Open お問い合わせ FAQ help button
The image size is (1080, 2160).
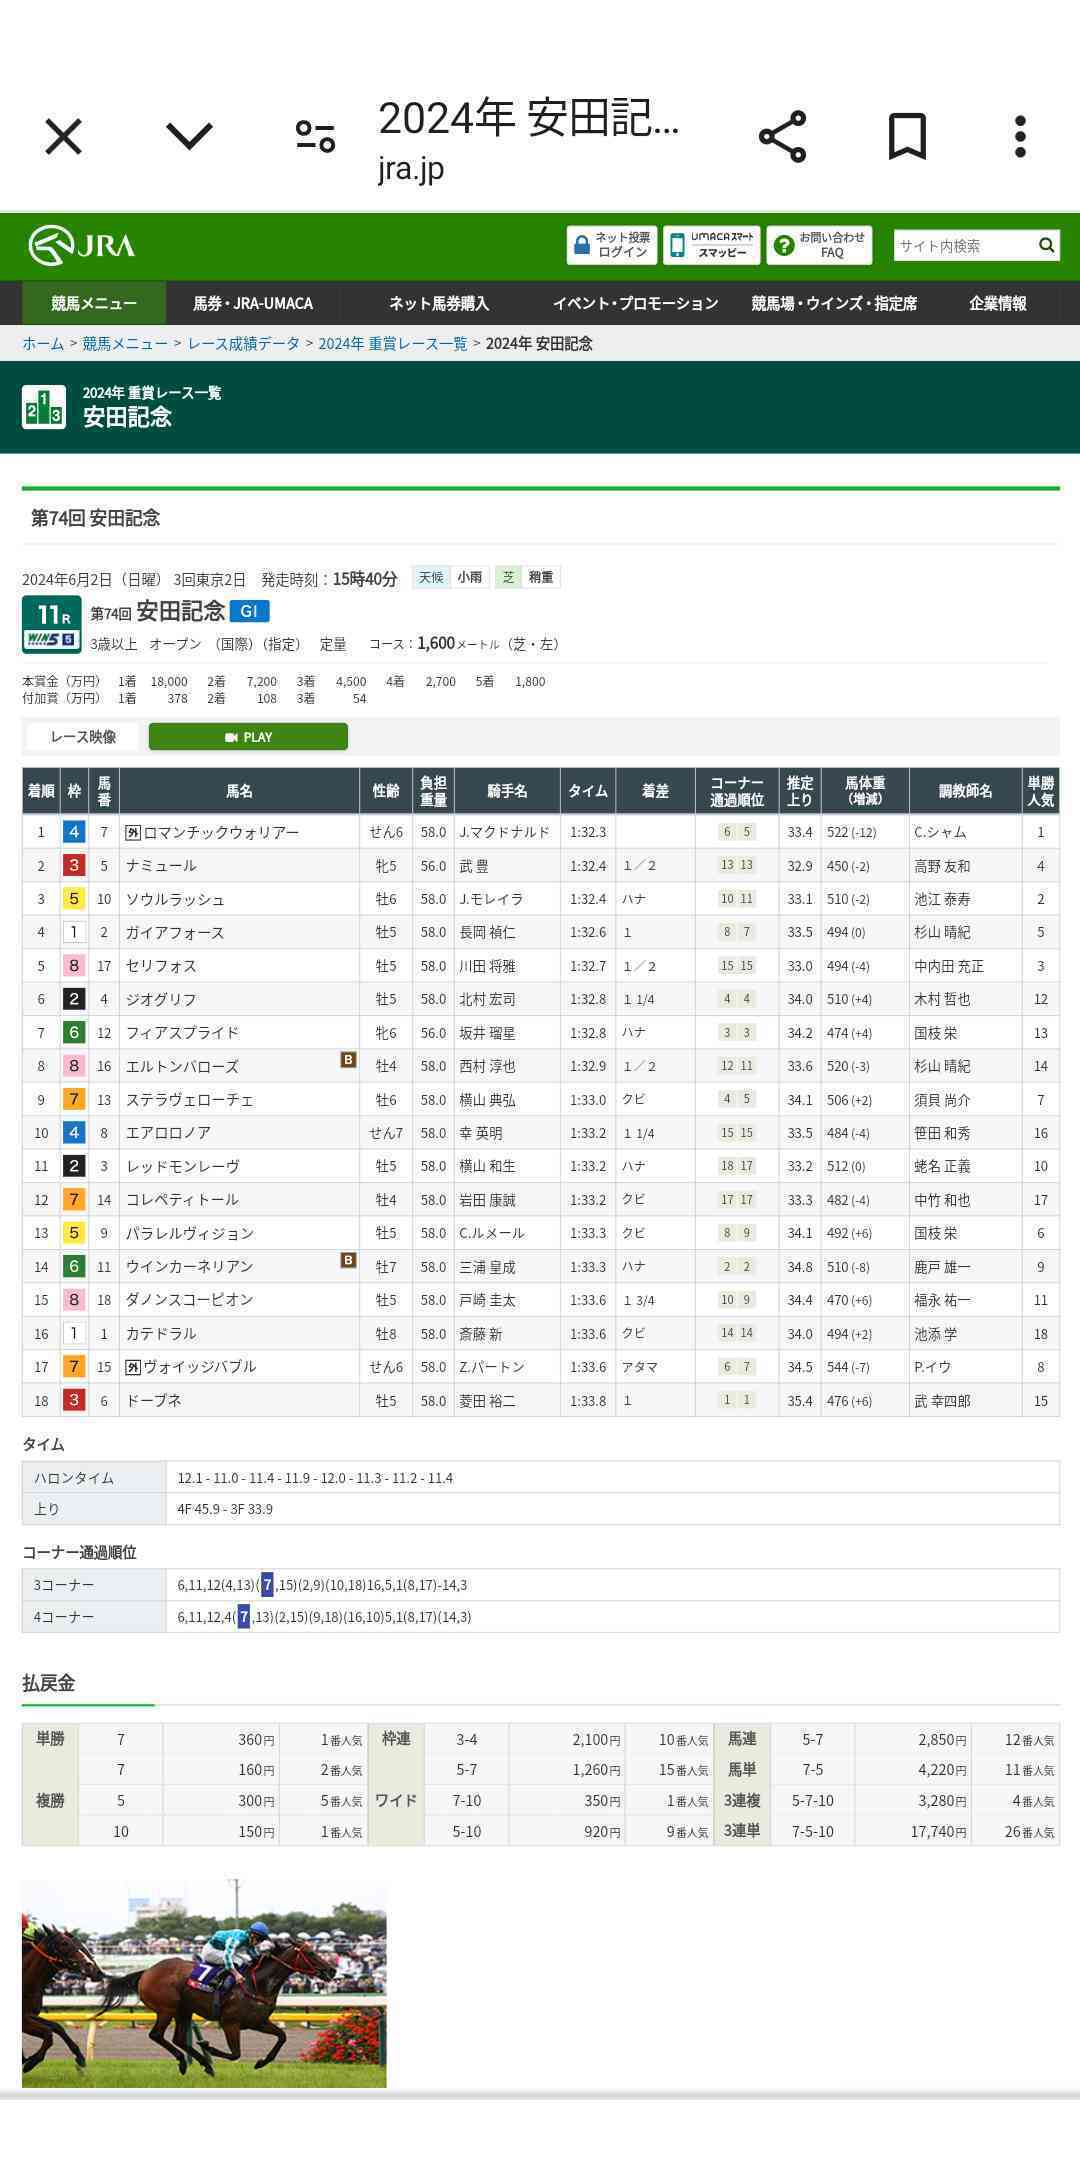coord(819,245)
